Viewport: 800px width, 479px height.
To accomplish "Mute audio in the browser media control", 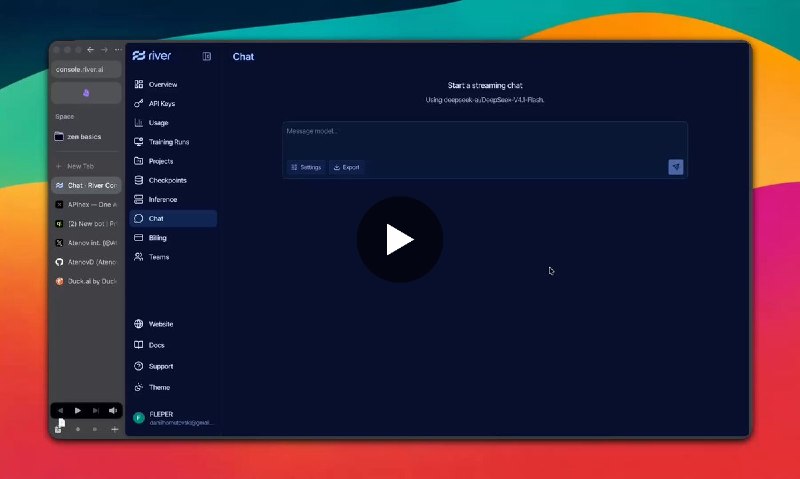I will (113, 410).
